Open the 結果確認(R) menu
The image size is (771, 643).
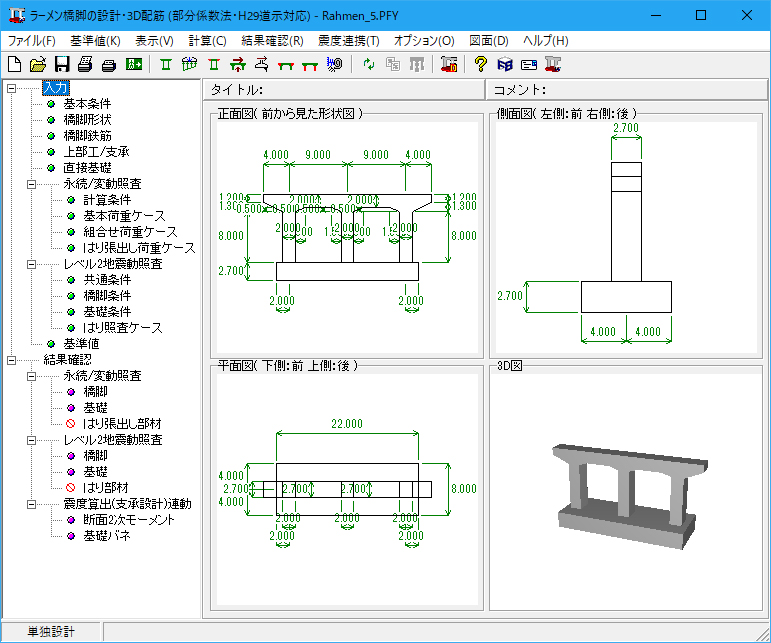272,41
